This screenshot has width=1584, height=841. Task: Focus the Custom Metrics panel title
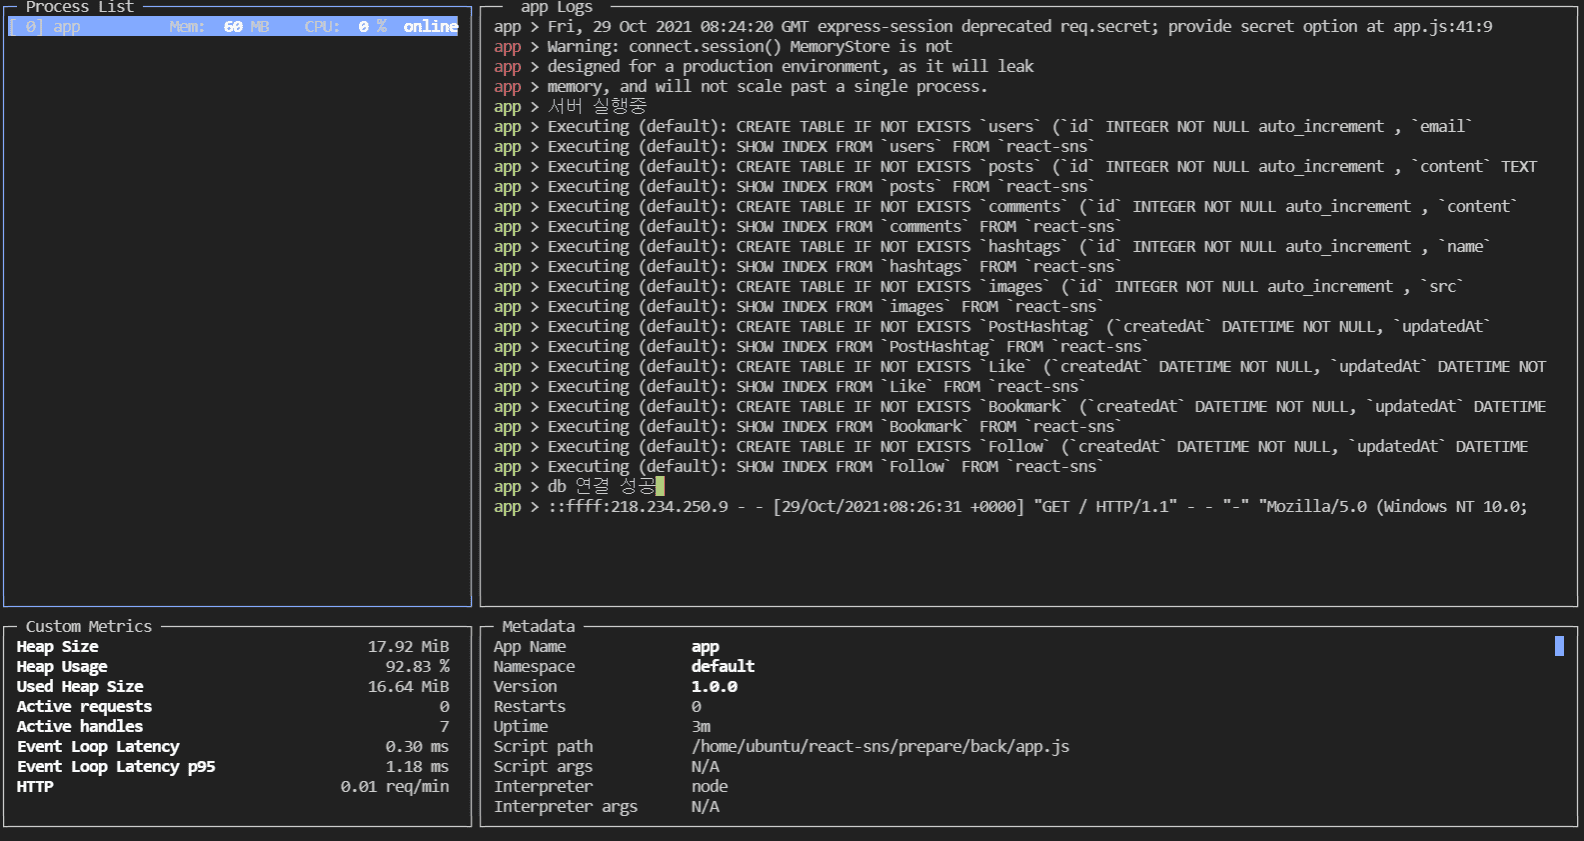click(x=89, y=626)
